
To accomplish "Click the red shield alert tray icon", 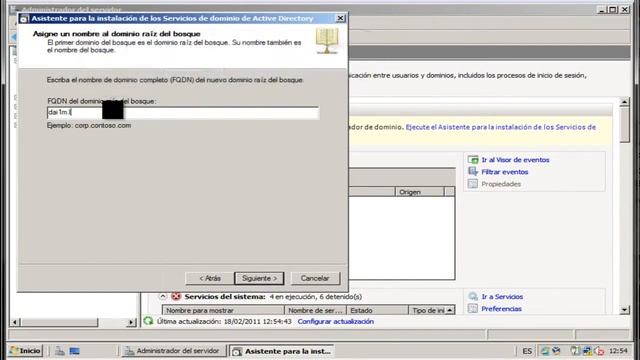I will 599,351.
